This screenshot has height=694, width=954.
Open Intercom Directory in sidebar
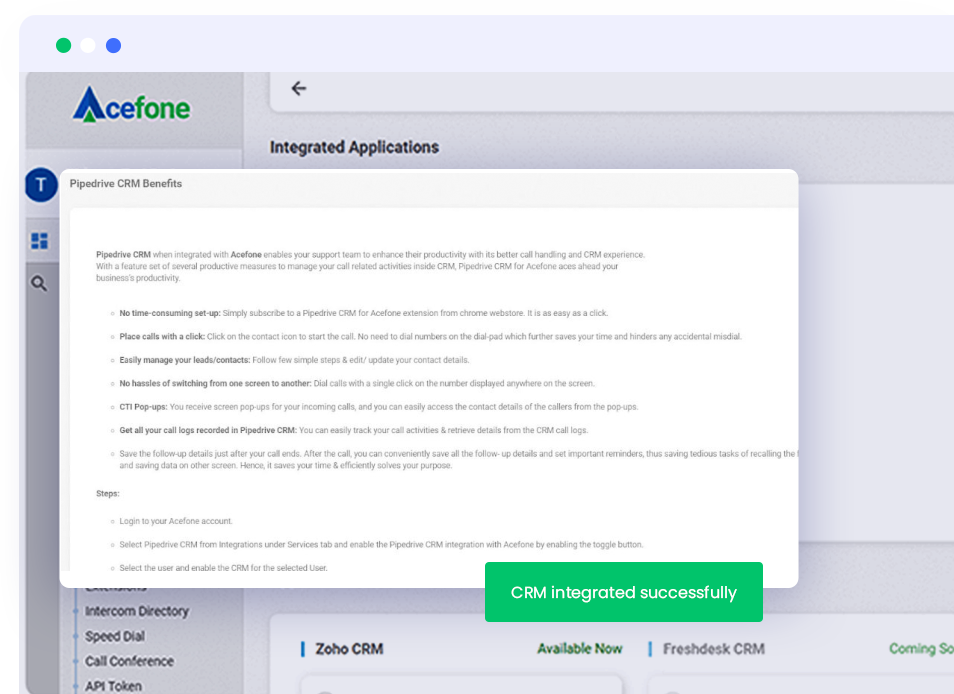pyautogui.click(x=137, y=611)
